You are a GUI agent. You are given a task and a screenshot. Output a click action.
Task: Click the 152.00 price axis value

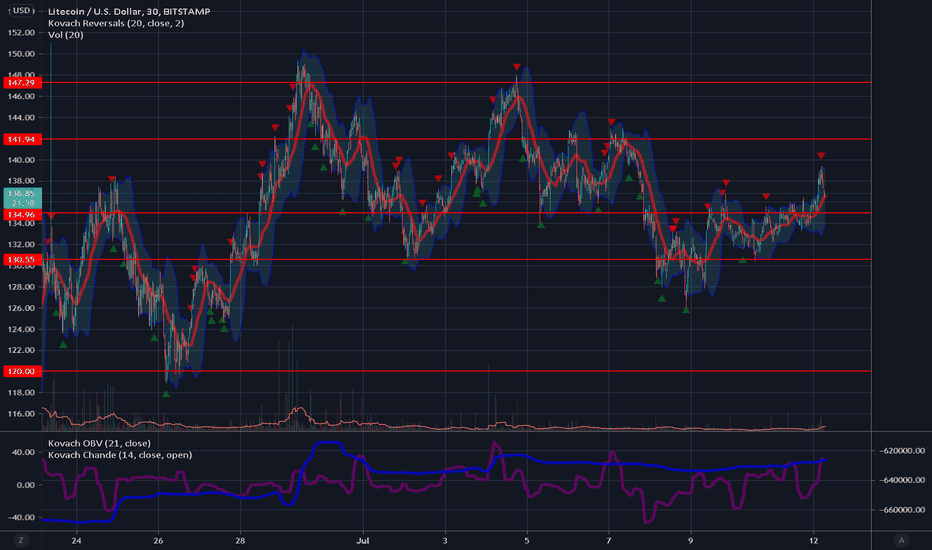pyautogui.click(x=21, y=32)
